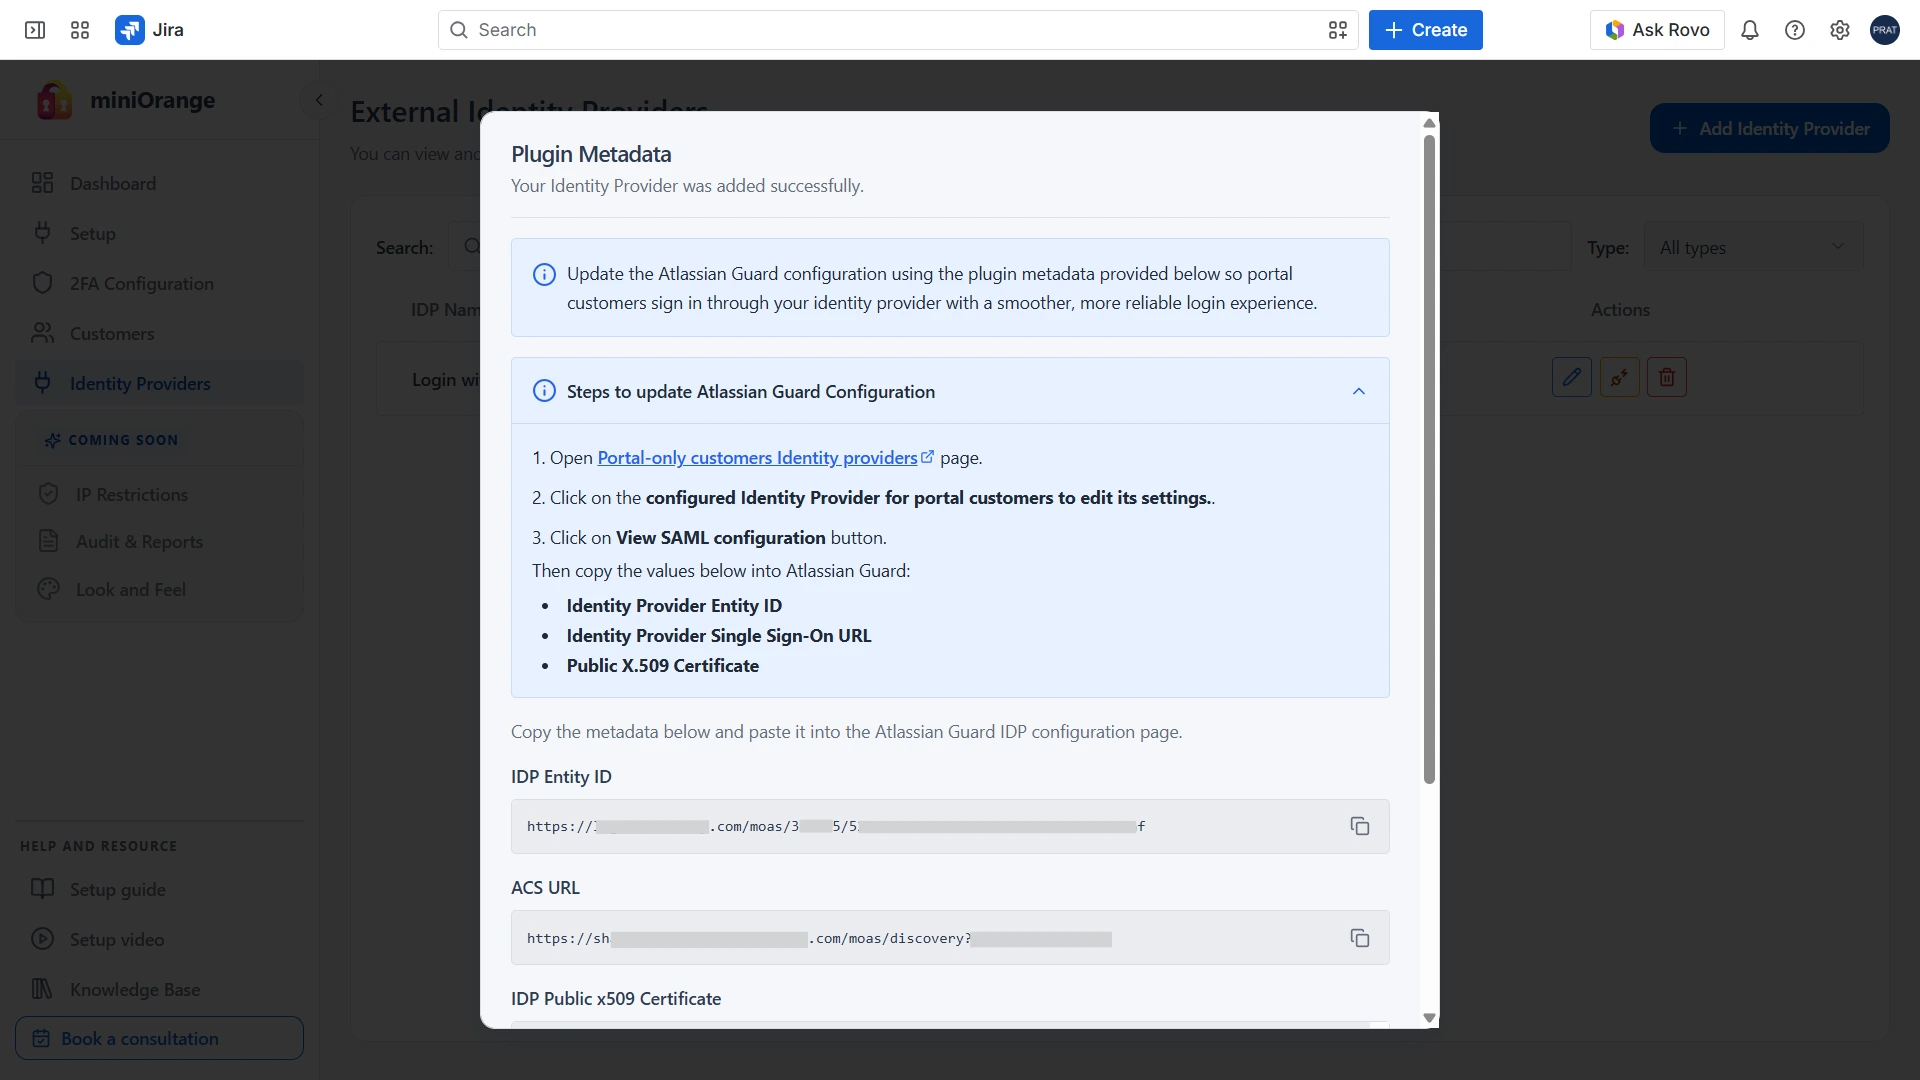The width and height of the screenshot is (1920, 1080).
Task: Click the Setup video play icon
Action: pyautogui.click(x=42, y=939)
